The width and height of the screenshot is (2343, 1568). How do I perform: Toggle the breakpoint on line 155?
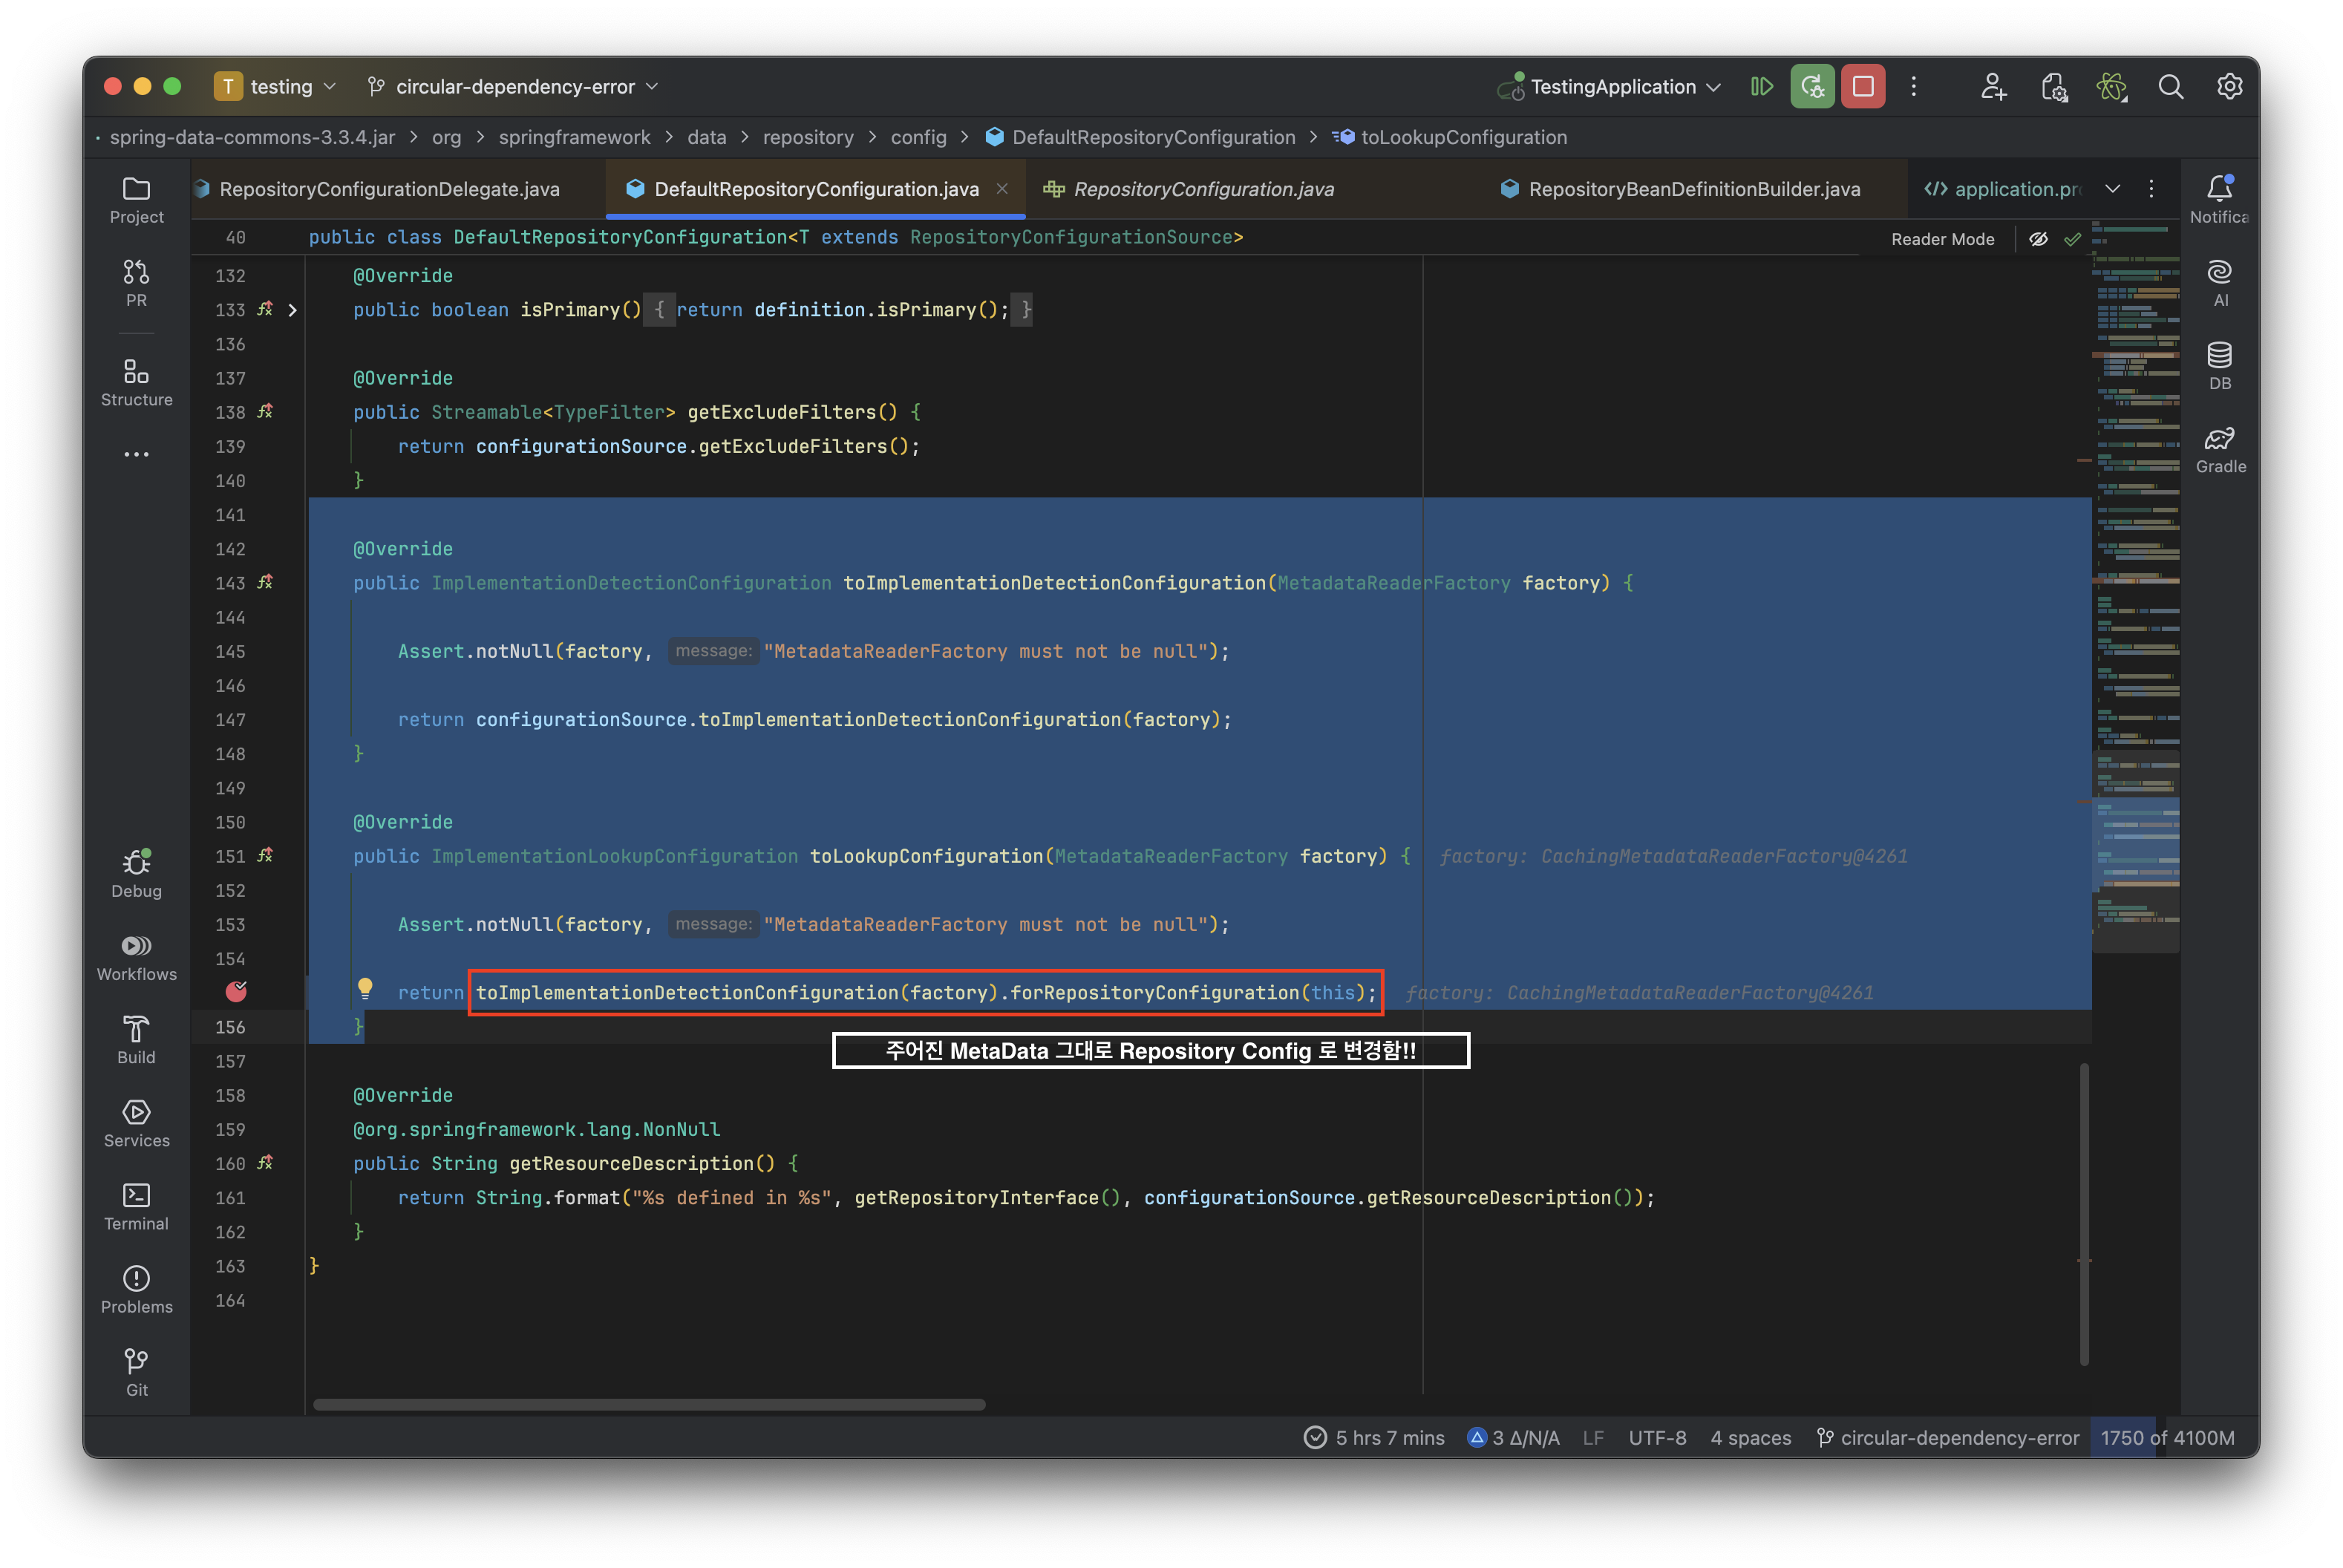click(236, 991)
